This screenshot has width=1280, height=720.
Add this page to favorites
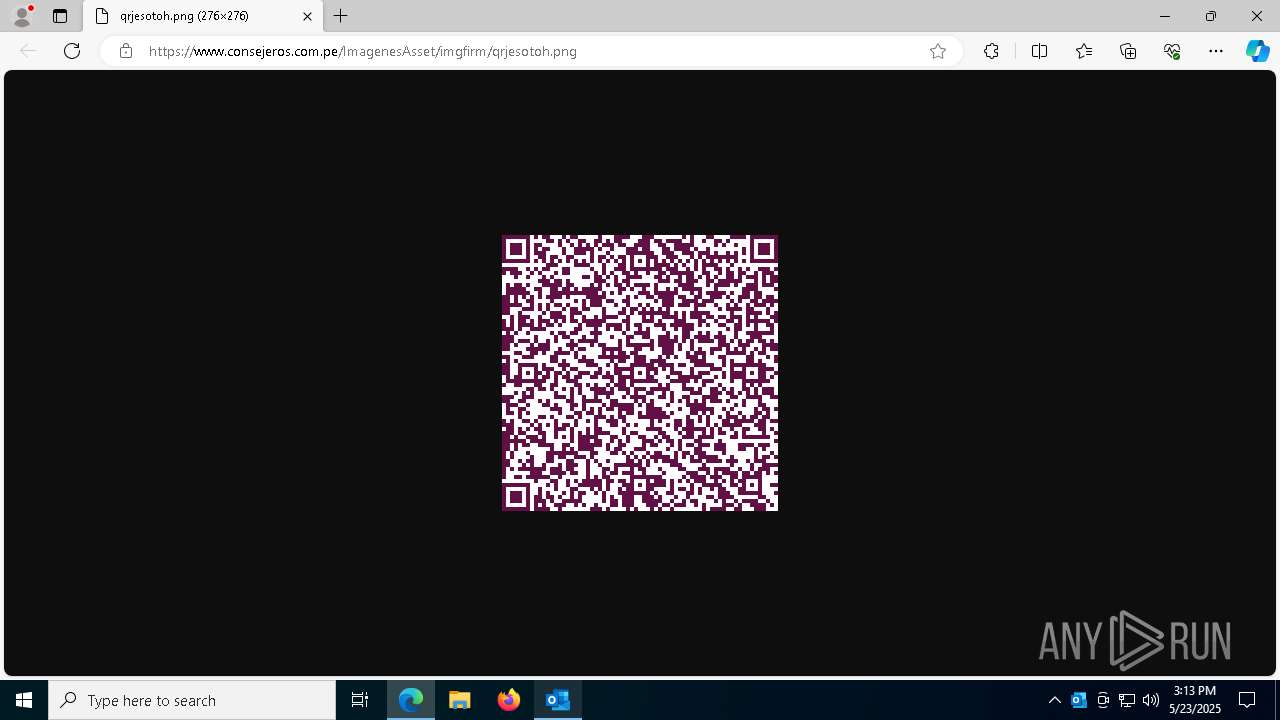coord(938,51)
